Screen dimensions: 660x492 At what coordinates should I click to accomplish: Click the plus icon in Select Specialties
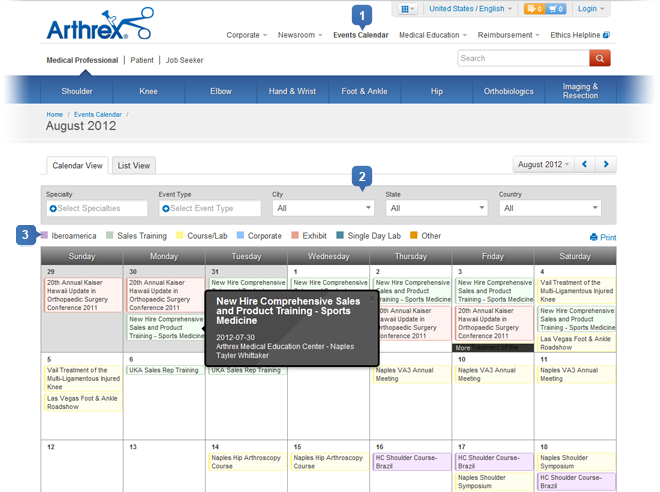53,208
